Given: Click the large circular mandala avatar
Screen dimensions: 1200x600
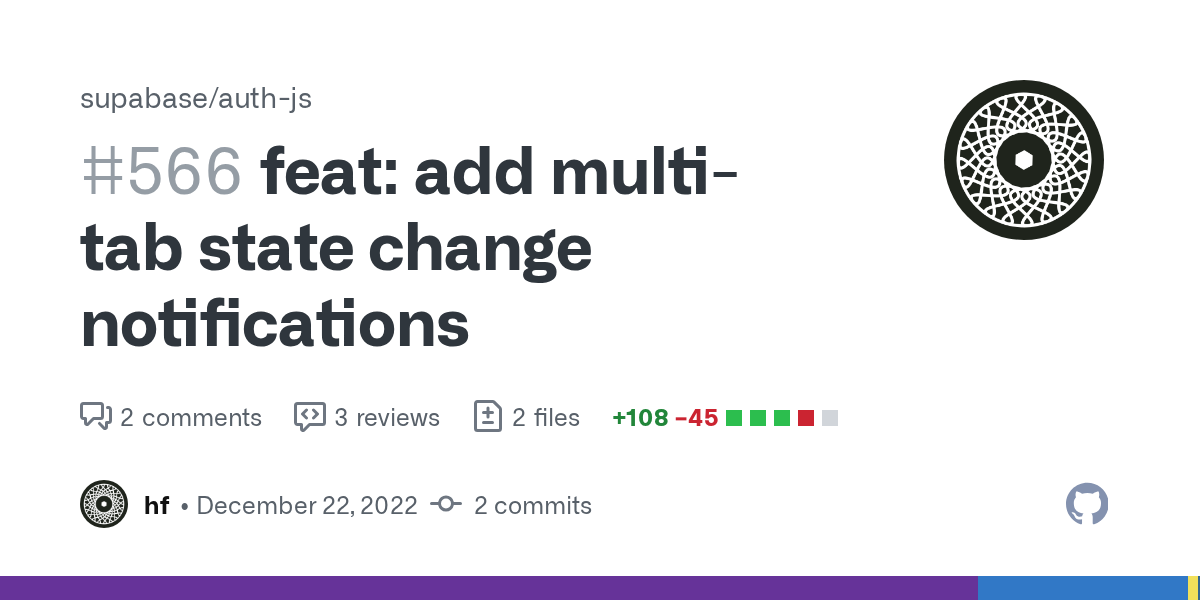Looking at the screenshot, I should 1023,160.
